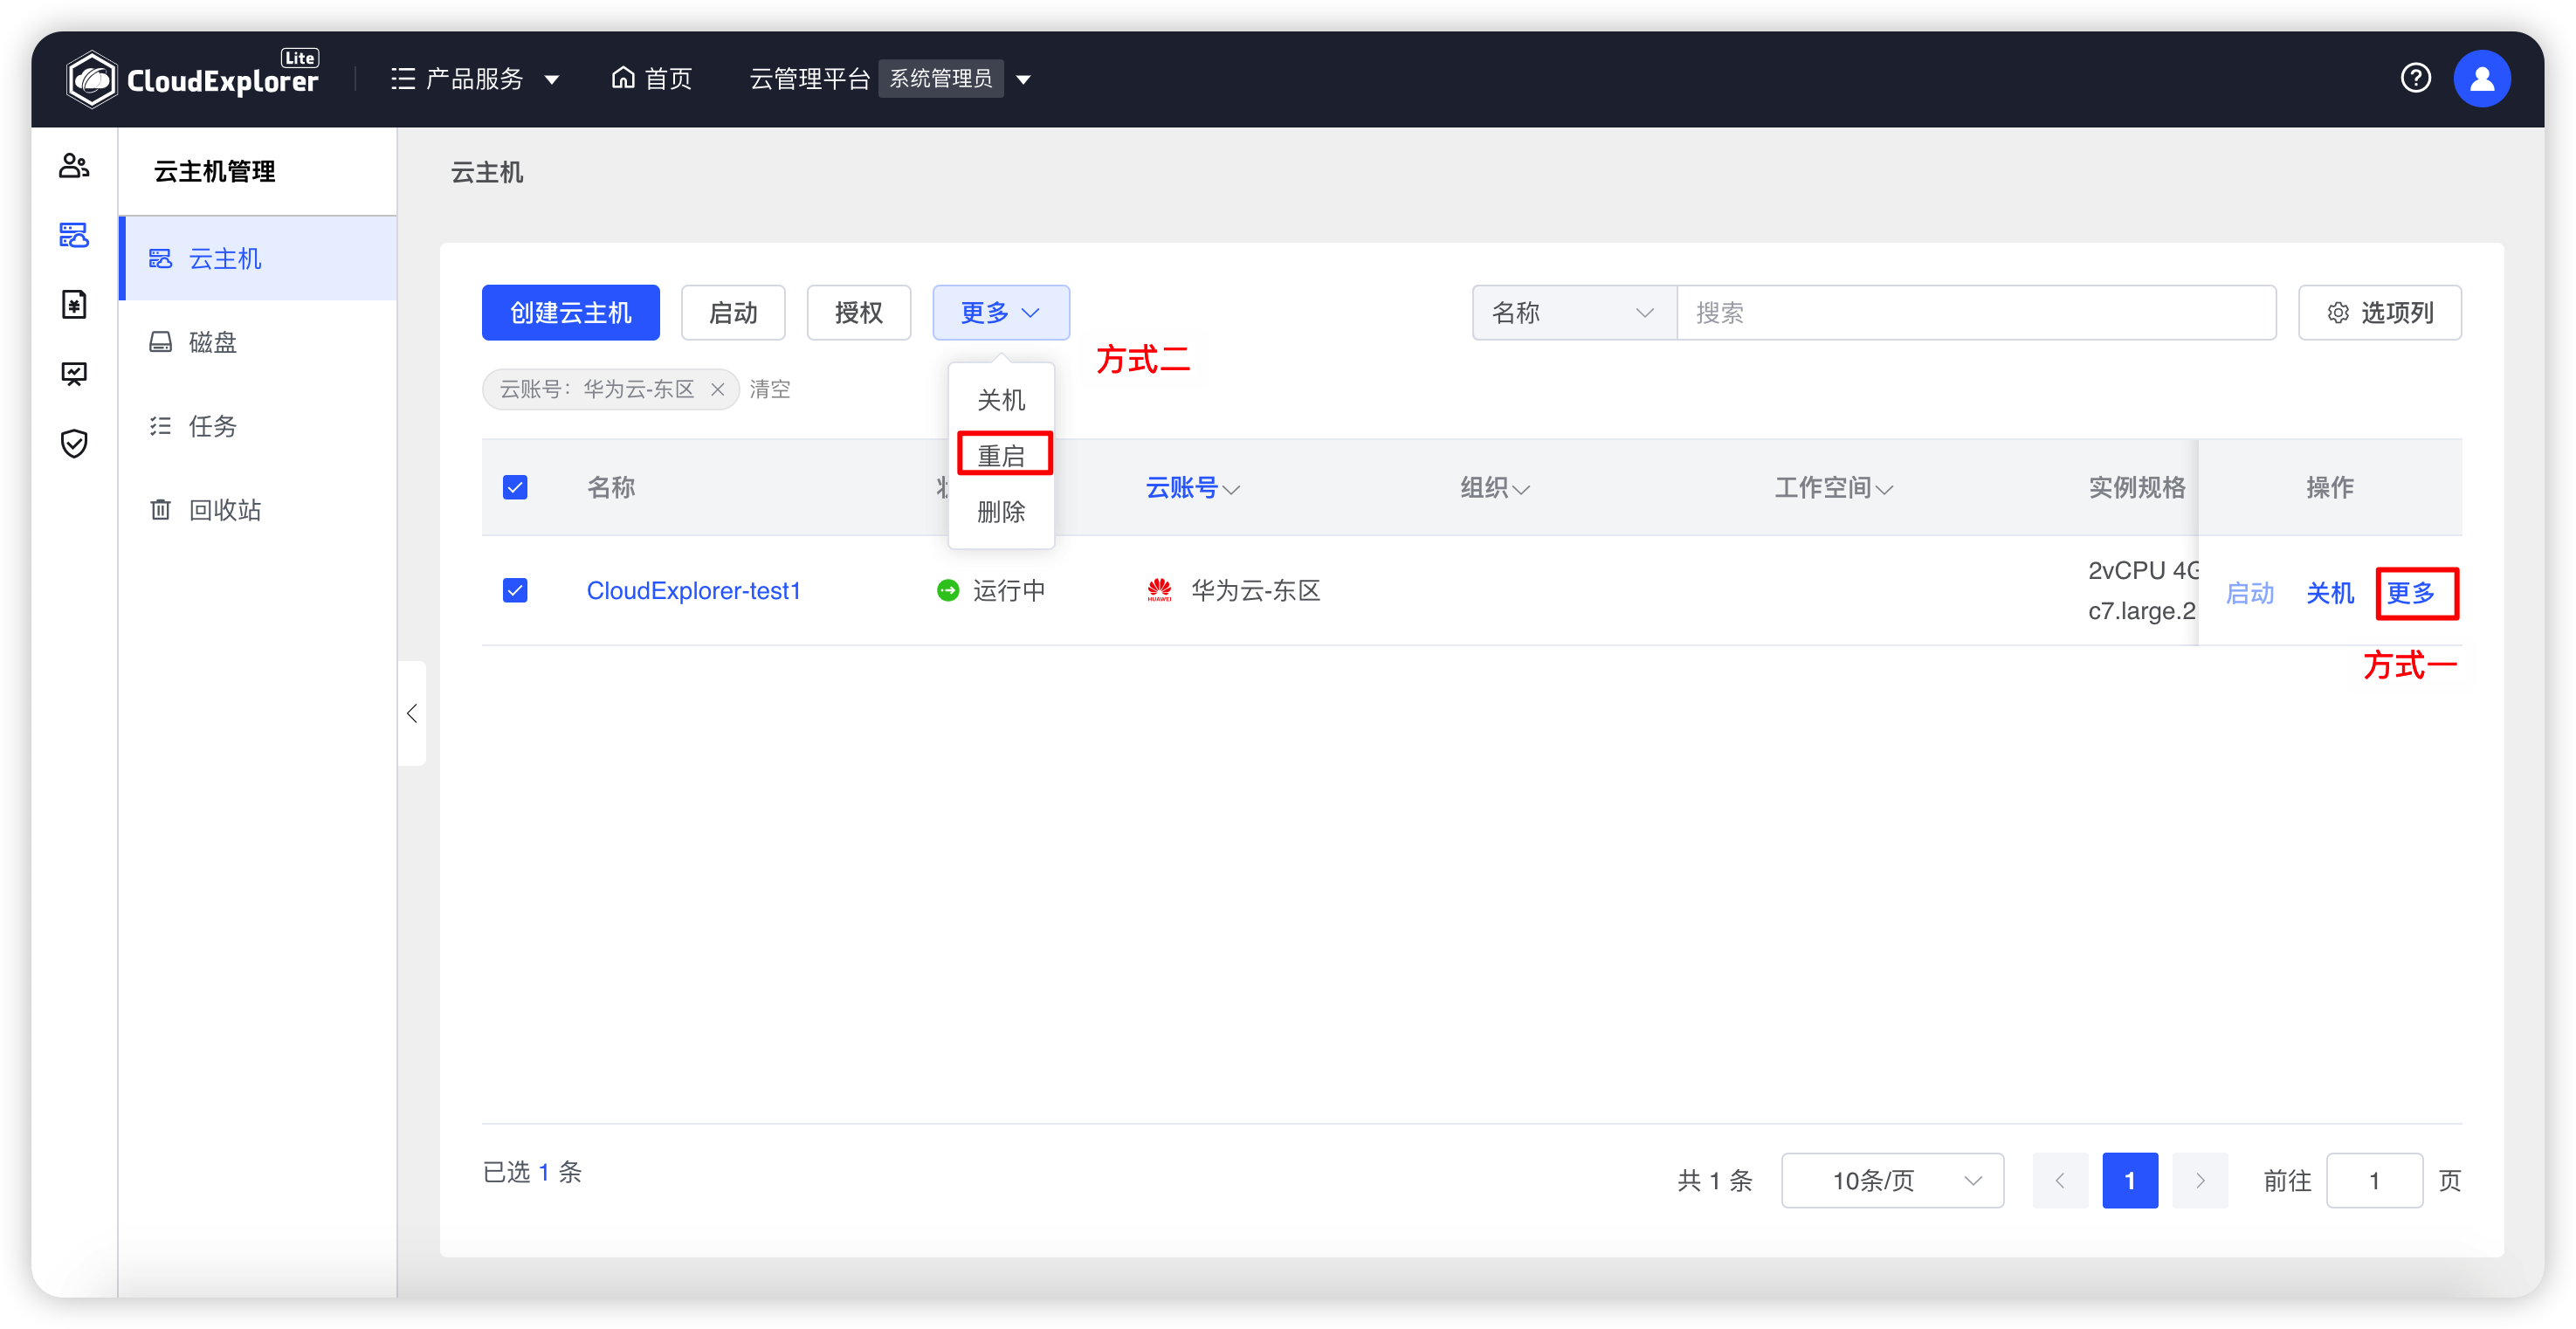Open the security shield icon in left rail
The image size is (2576, 1329).
(x=74, y=443)
